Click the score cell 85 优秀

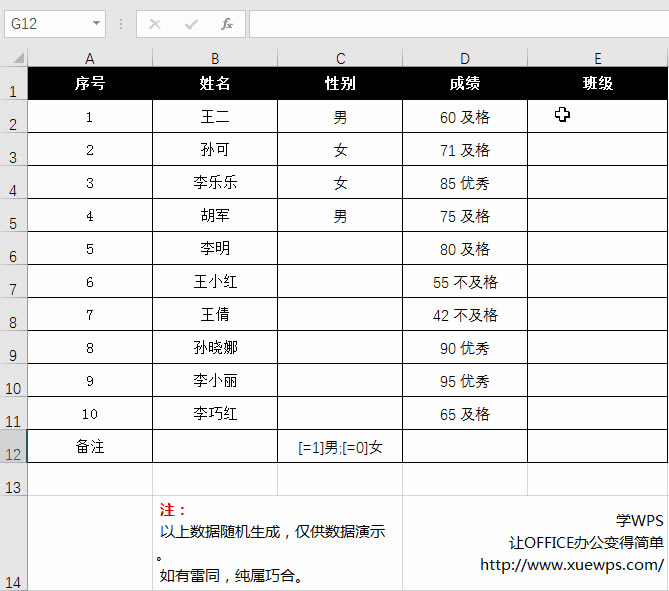(x=465, y=182)
